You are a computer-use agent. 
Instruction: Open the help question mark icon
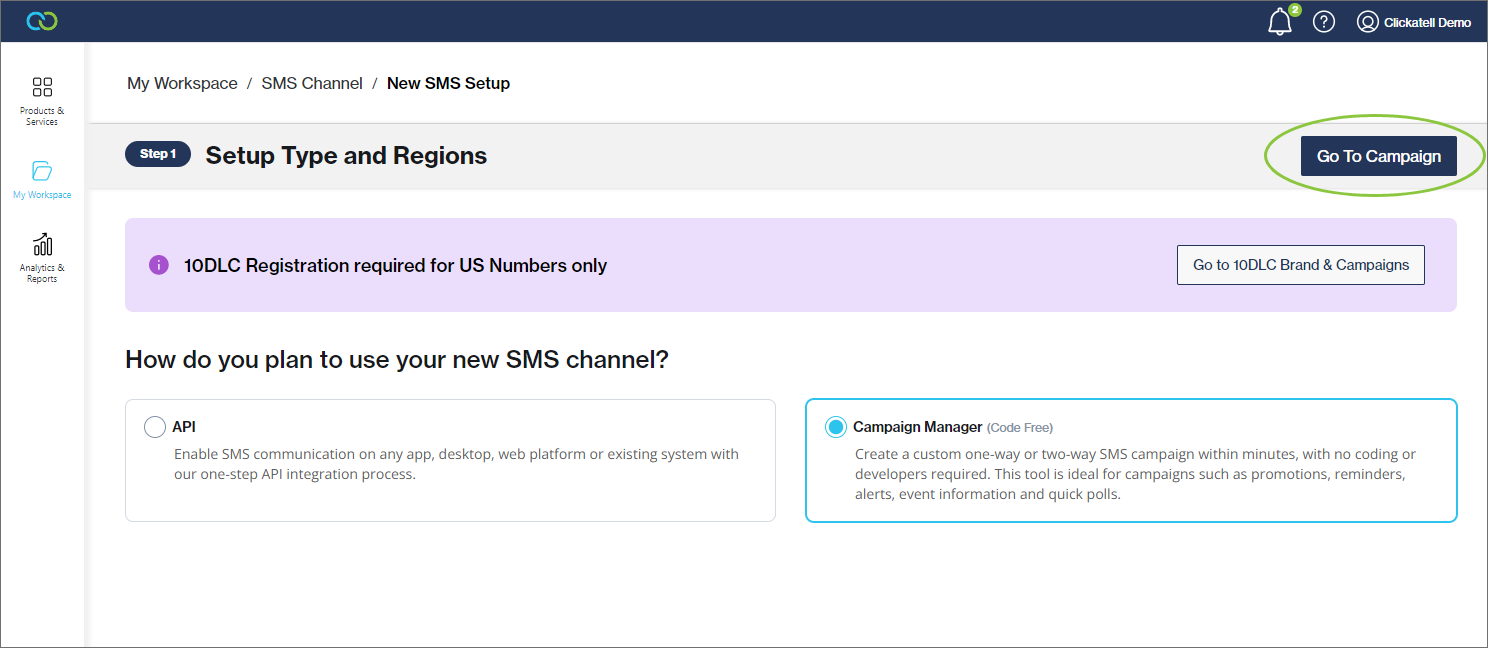click(x=1324, y=22)
